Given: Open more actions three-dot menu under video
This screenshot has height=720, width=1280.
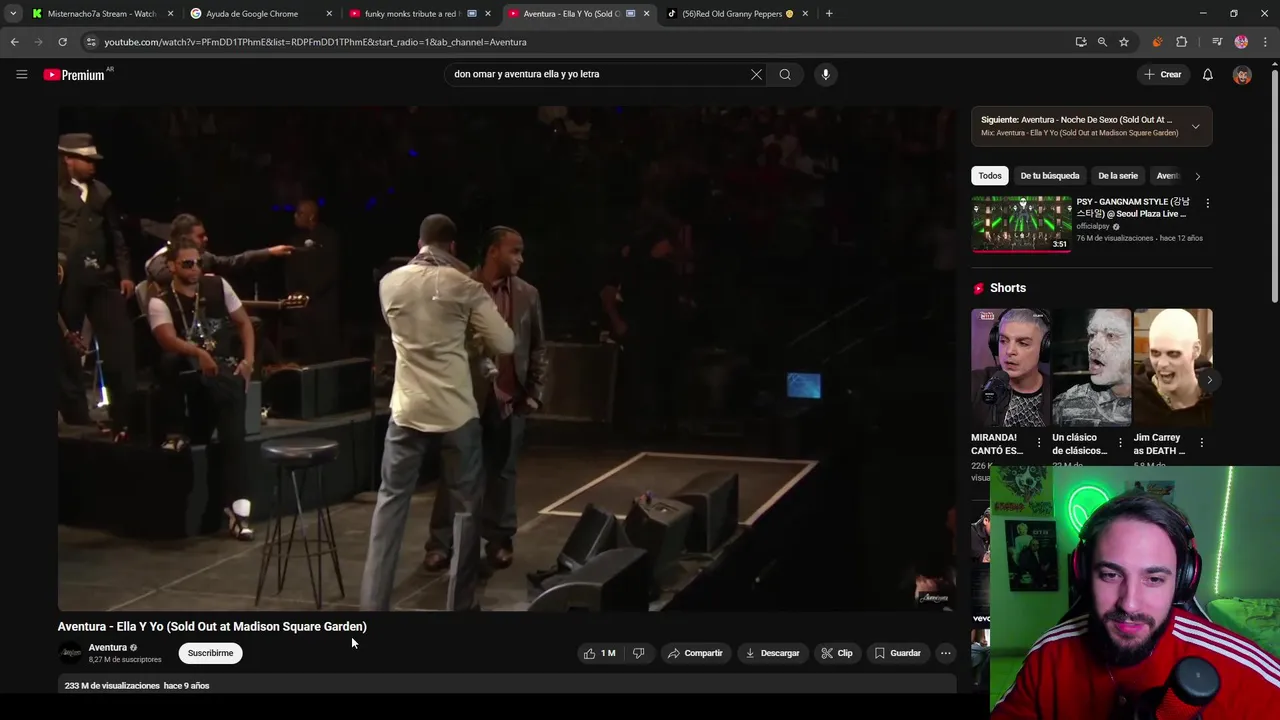Looking at the screenshot, I should click(x=945, y=653).
